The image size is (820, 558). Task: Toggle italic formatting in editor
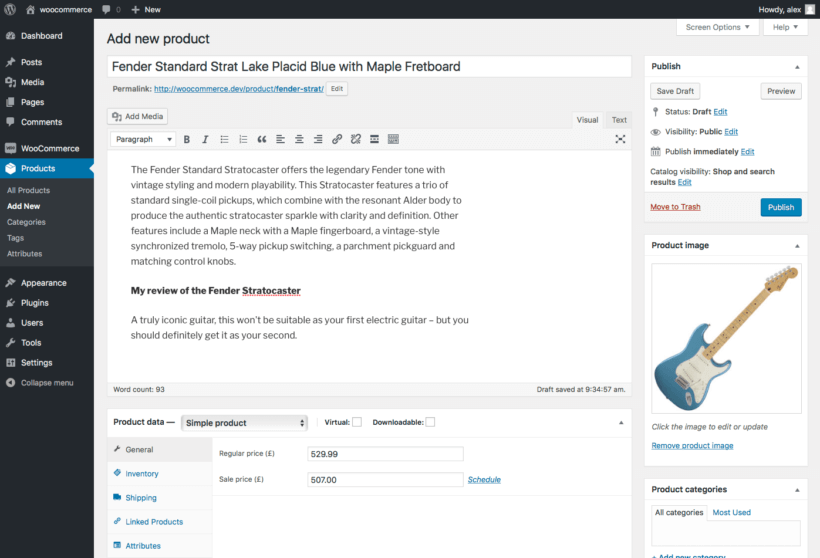click(205, 139)
